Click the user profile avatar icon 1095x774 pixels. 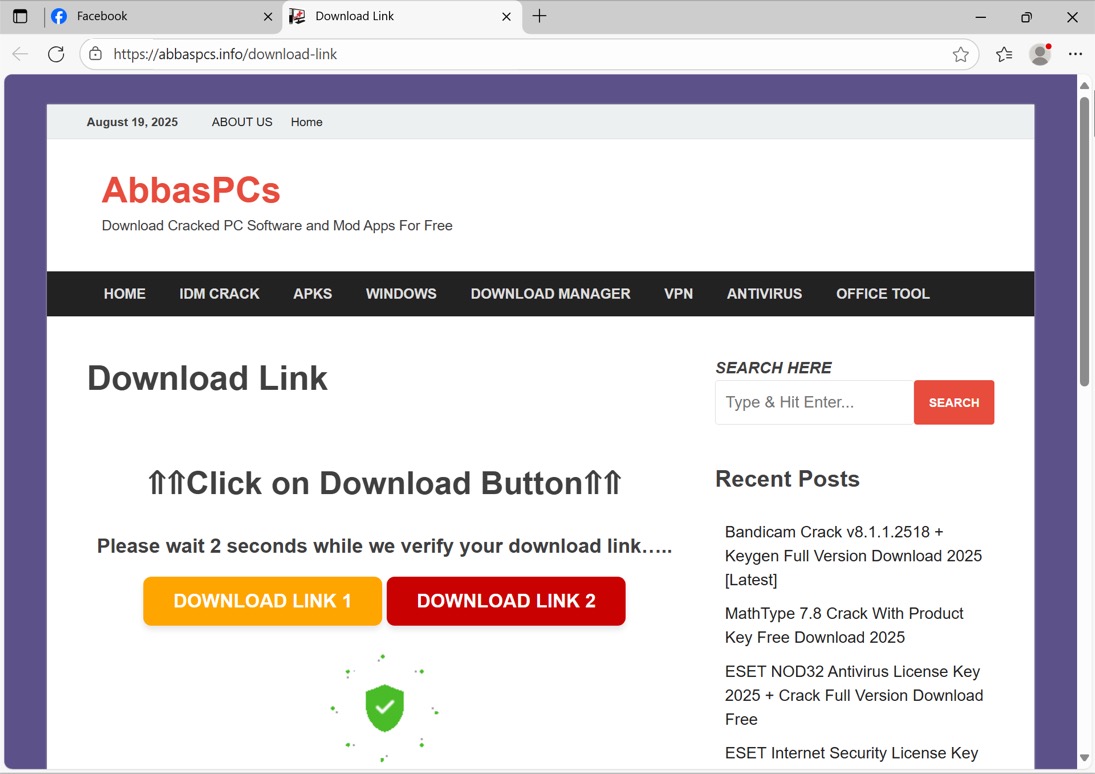[x=1040, y=54]
